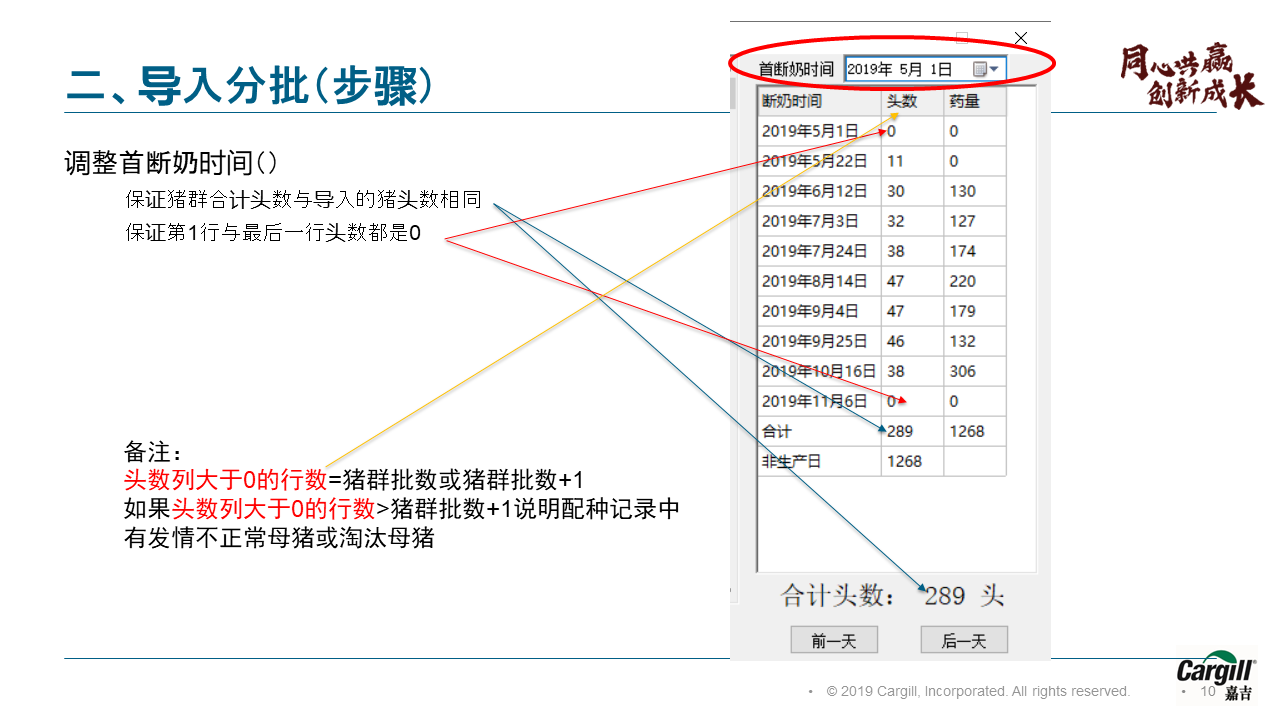1280x720 pixels.
Task: Select the month 5月 in date field
Action: tap(910, 69)
